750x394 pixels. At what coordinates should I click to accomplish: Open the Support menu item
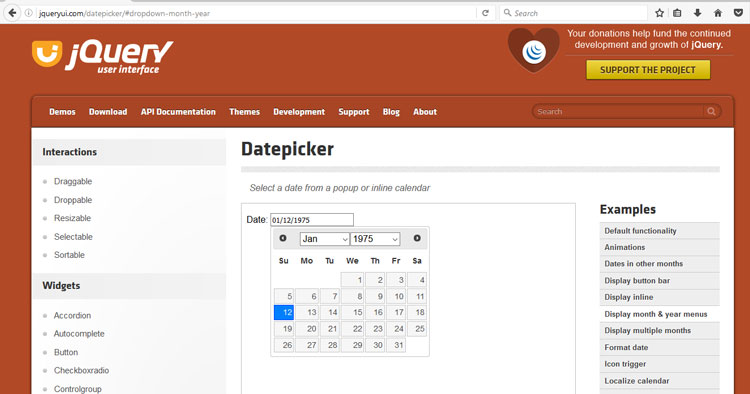coord(354,112)
